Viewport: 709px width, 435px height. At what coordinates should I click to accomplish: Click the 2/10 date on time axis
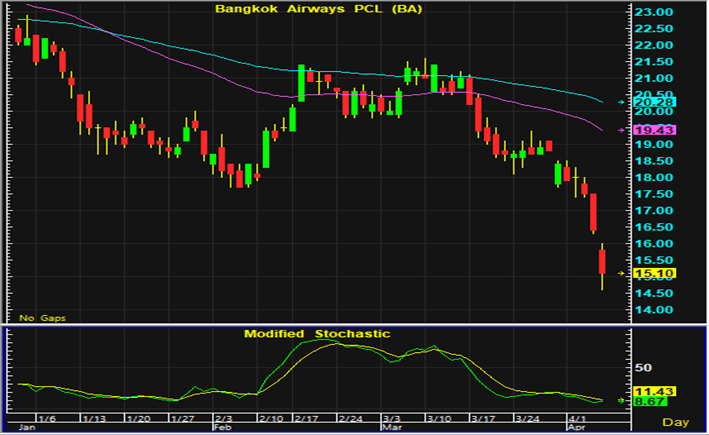271,417
